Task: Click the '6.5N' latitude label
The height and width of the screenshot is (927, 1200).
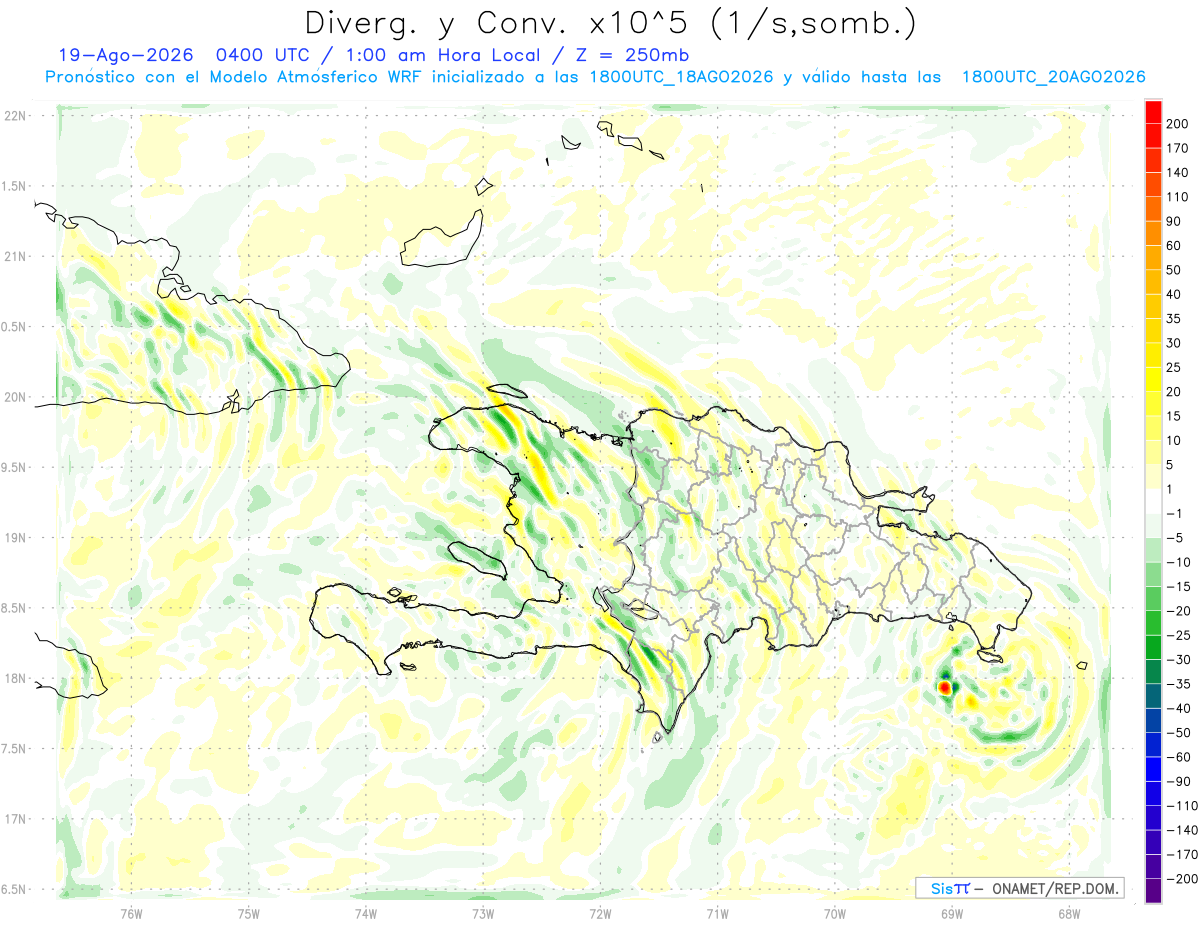Action: (x=14, y=889)
